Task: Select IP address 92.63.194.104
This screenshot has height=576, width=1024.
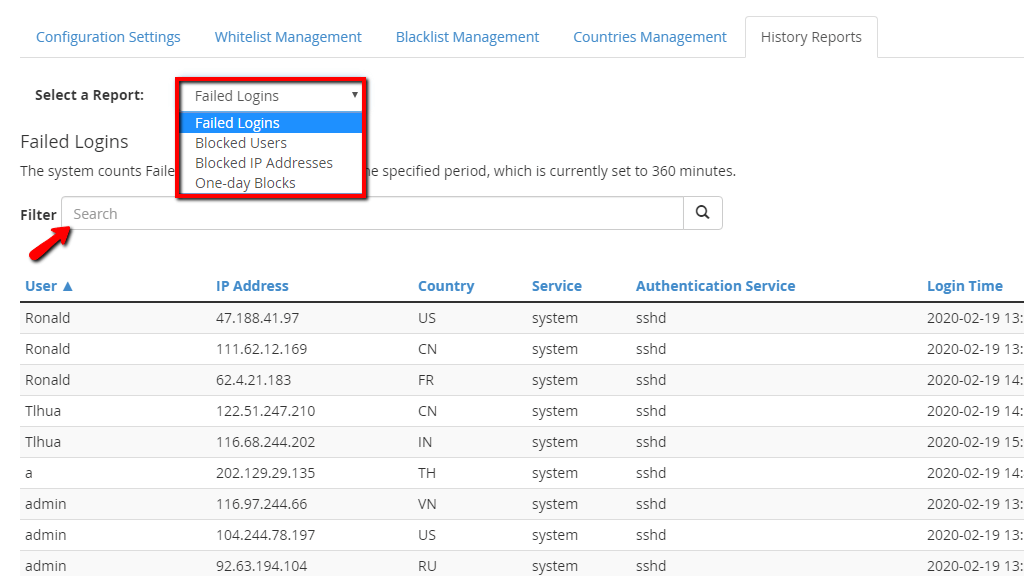Action: [261, 566]
